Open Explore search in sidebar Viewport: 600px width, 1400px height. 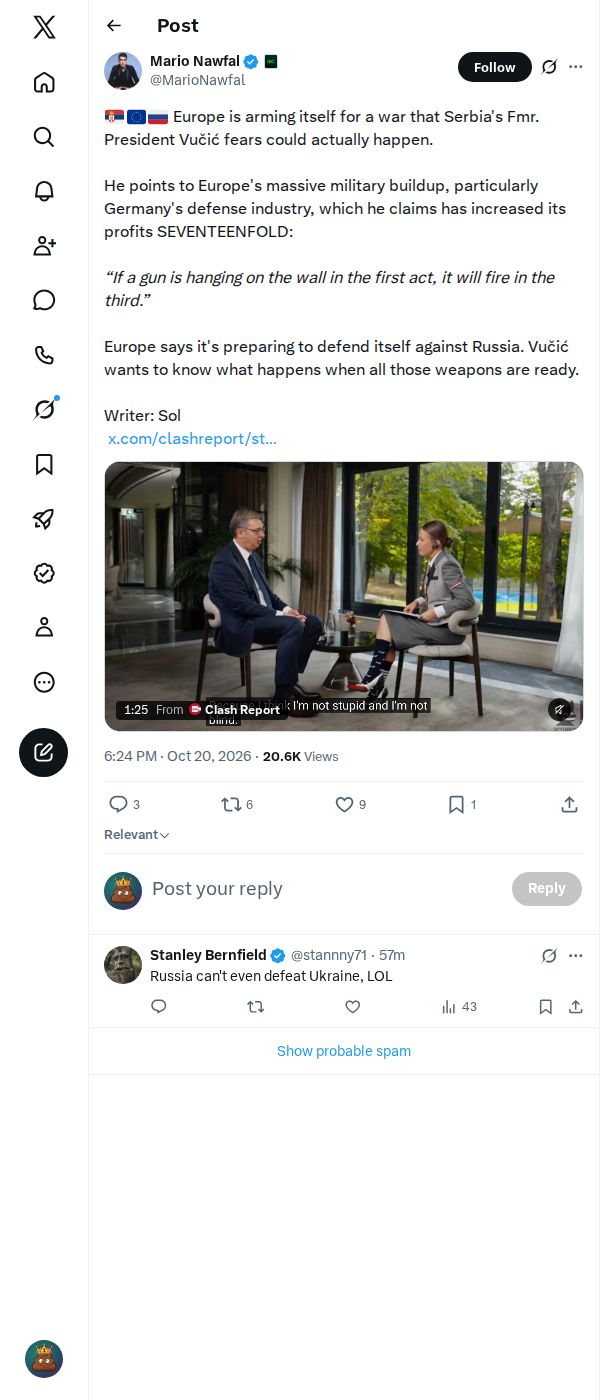[44, 137]
